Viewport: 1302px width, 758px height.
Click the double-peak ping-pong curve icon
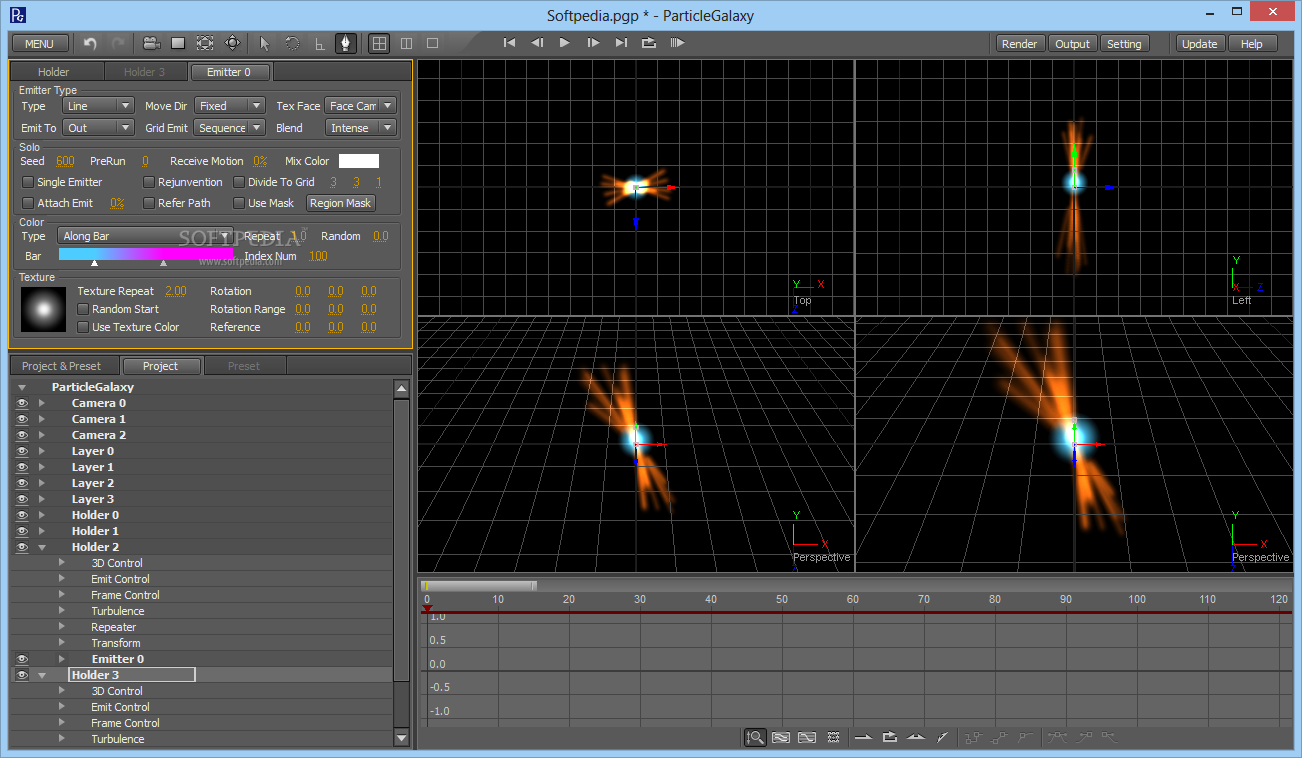tap(916, 738)
